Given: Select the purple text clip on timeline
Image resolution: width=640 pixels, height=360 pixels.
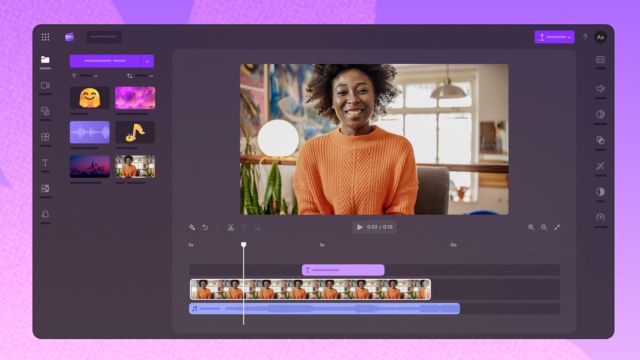Looking at the screenshot, I should (x=343, y=270).
